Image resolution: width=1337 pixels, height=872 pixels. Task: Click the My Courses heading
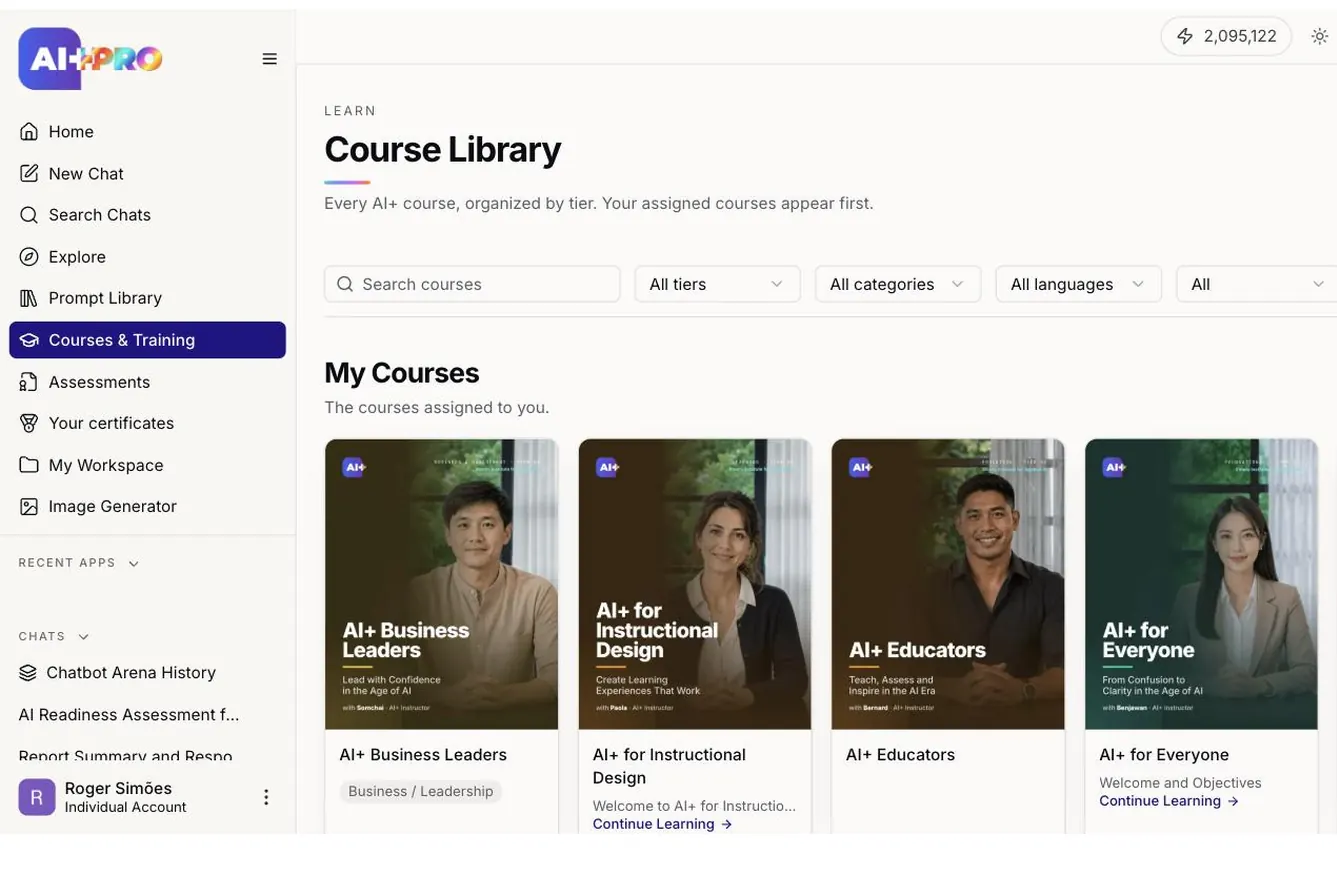pyautogui.click(x=402, y=372)
